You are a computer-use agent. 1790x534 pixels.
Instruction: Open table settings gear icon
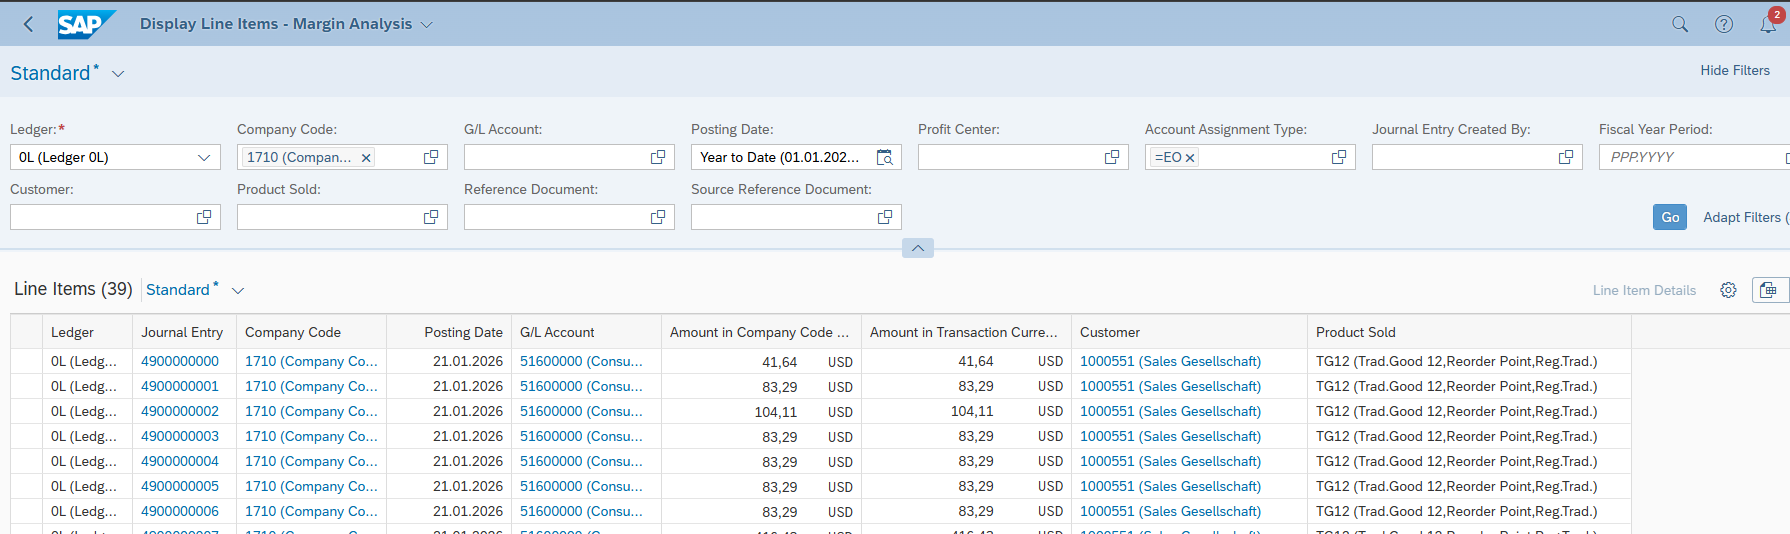coord(1728,290)
